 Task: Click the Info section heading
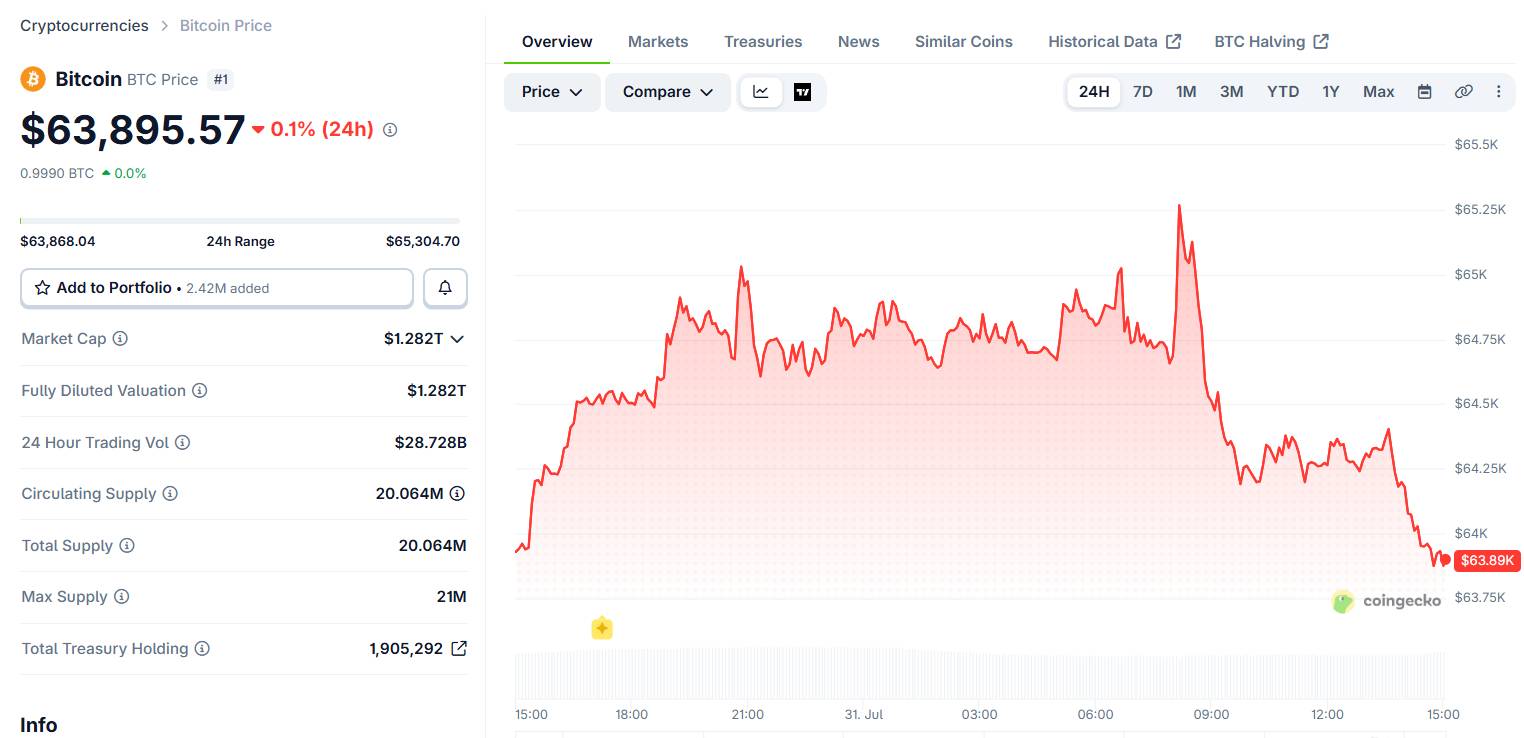pos(39,725)
